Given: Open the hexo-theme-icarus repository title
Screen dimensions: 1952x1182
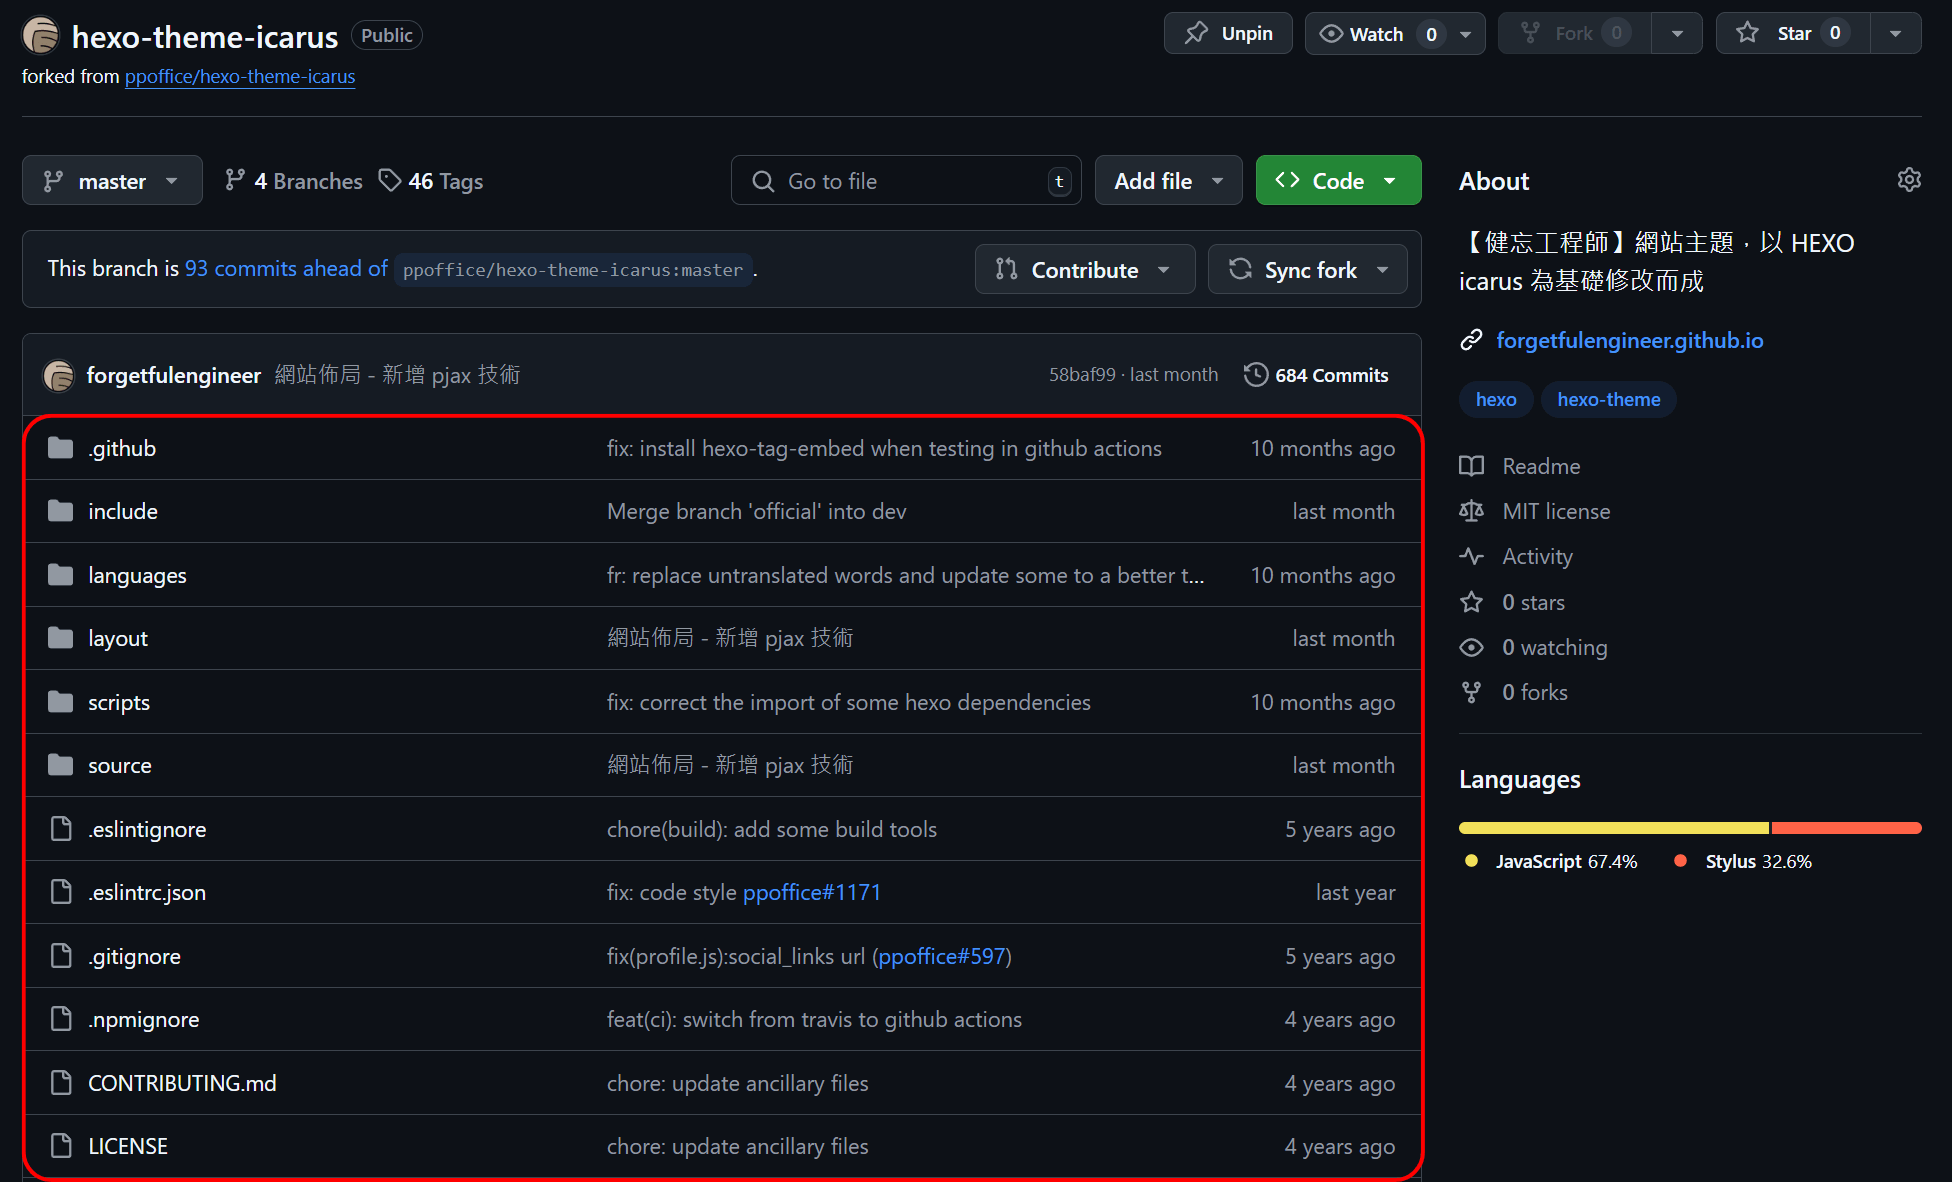Looking at the screenshot, I should (205, 37).
